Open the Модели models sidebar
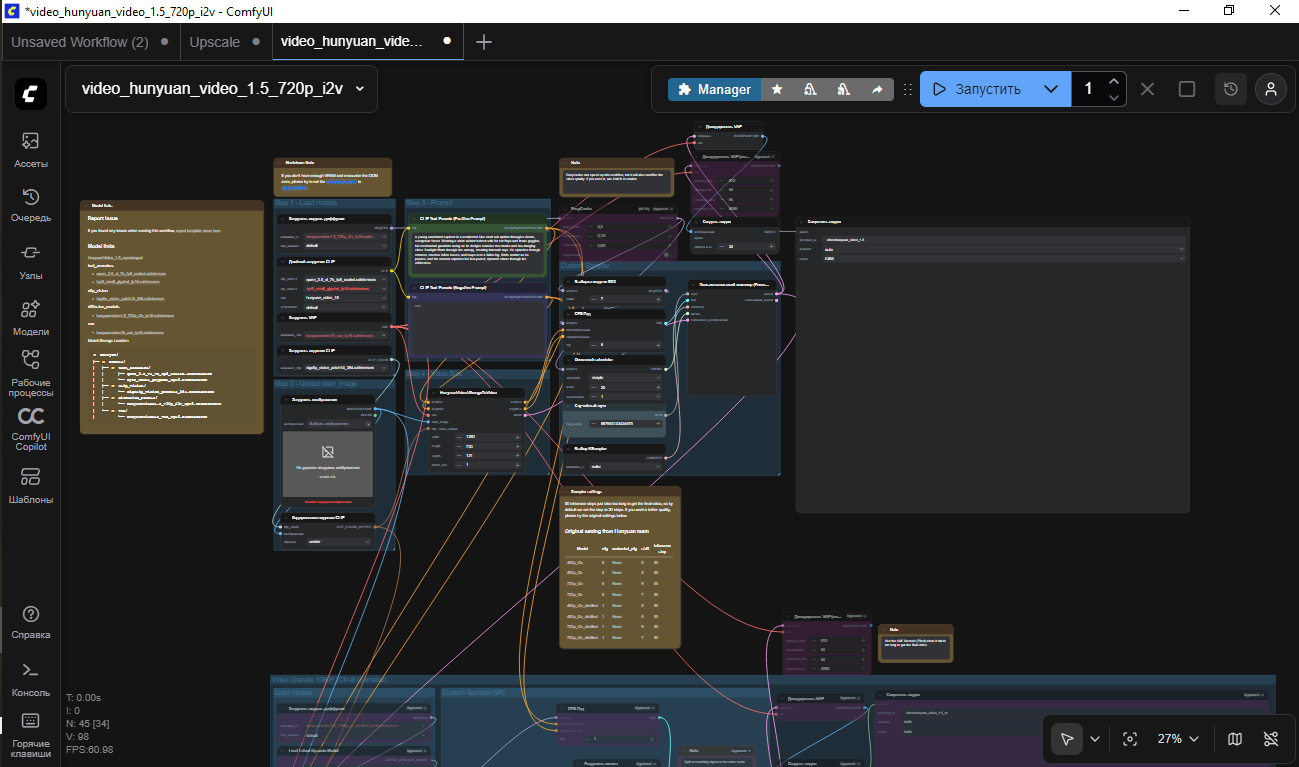 tap(30, 318)
